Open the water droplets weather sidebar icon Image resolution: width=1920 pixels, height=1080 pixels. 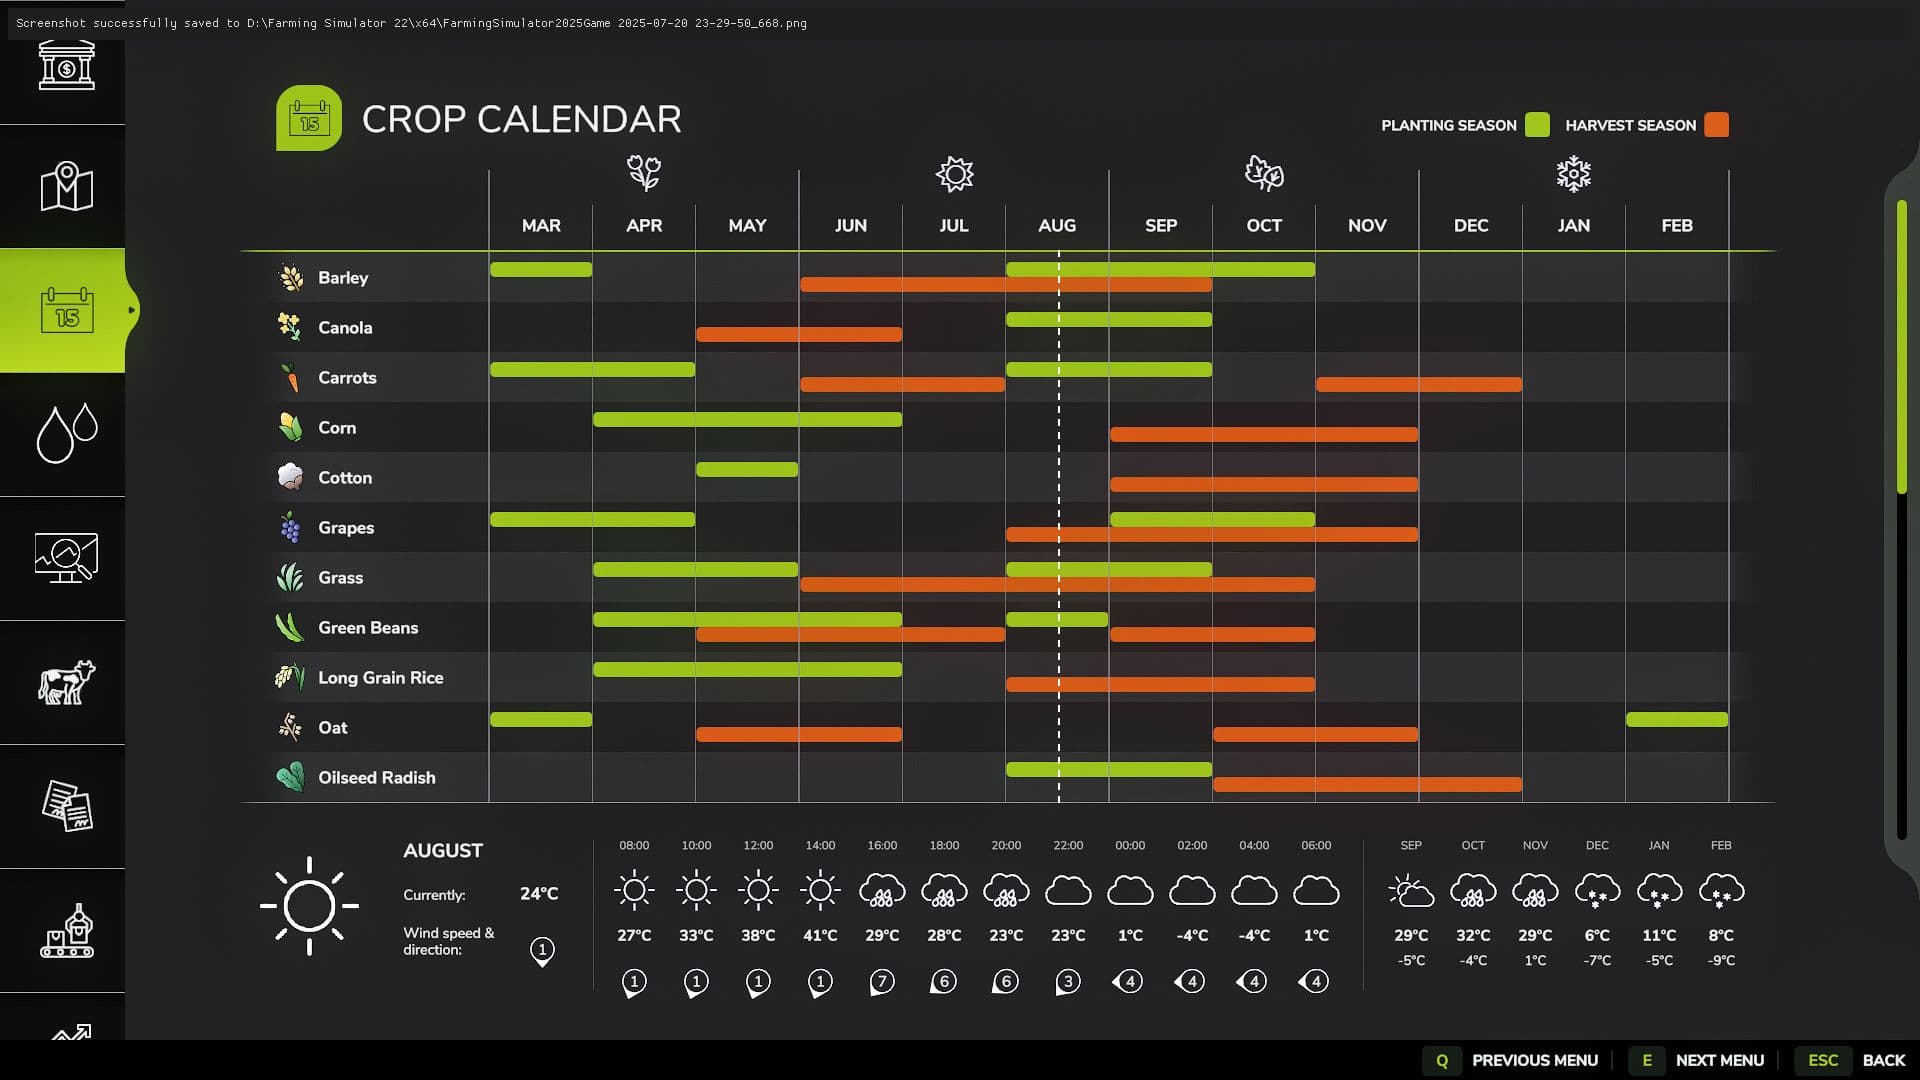coord(66,434)
